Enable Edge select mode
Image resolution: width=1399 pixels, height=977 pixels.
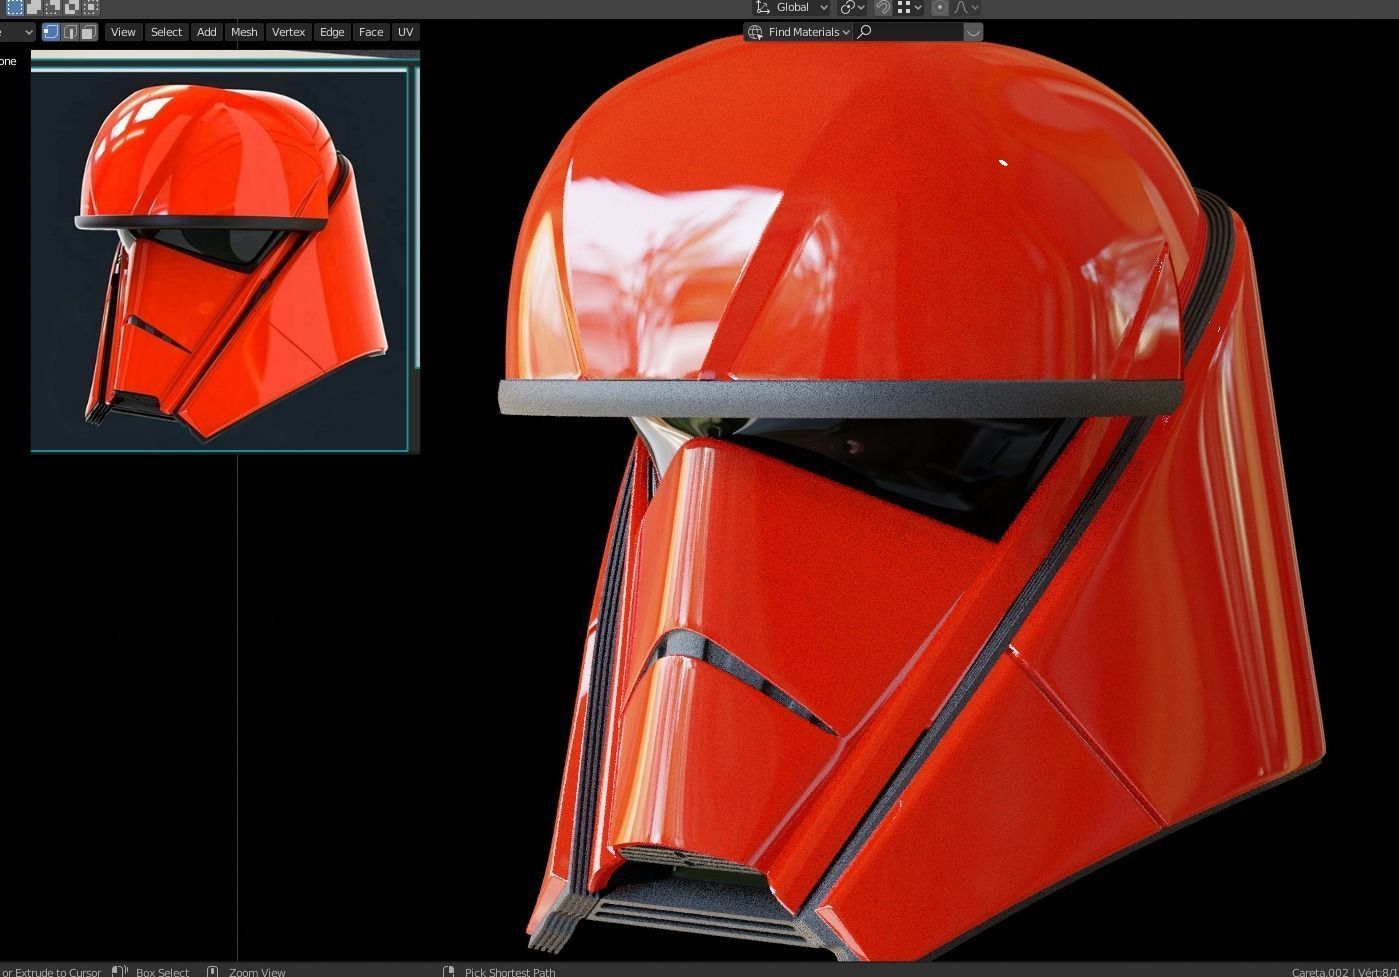coord(70,32)
